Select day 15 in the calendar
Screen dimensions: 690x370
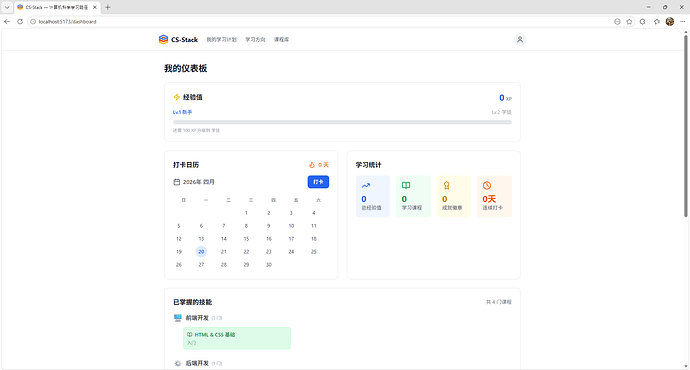246,239
